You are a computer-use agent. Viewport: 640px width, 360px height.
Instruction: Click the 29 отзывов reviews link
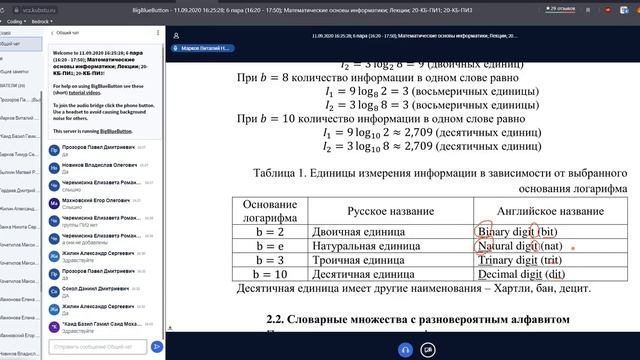(x=561, y=9)
